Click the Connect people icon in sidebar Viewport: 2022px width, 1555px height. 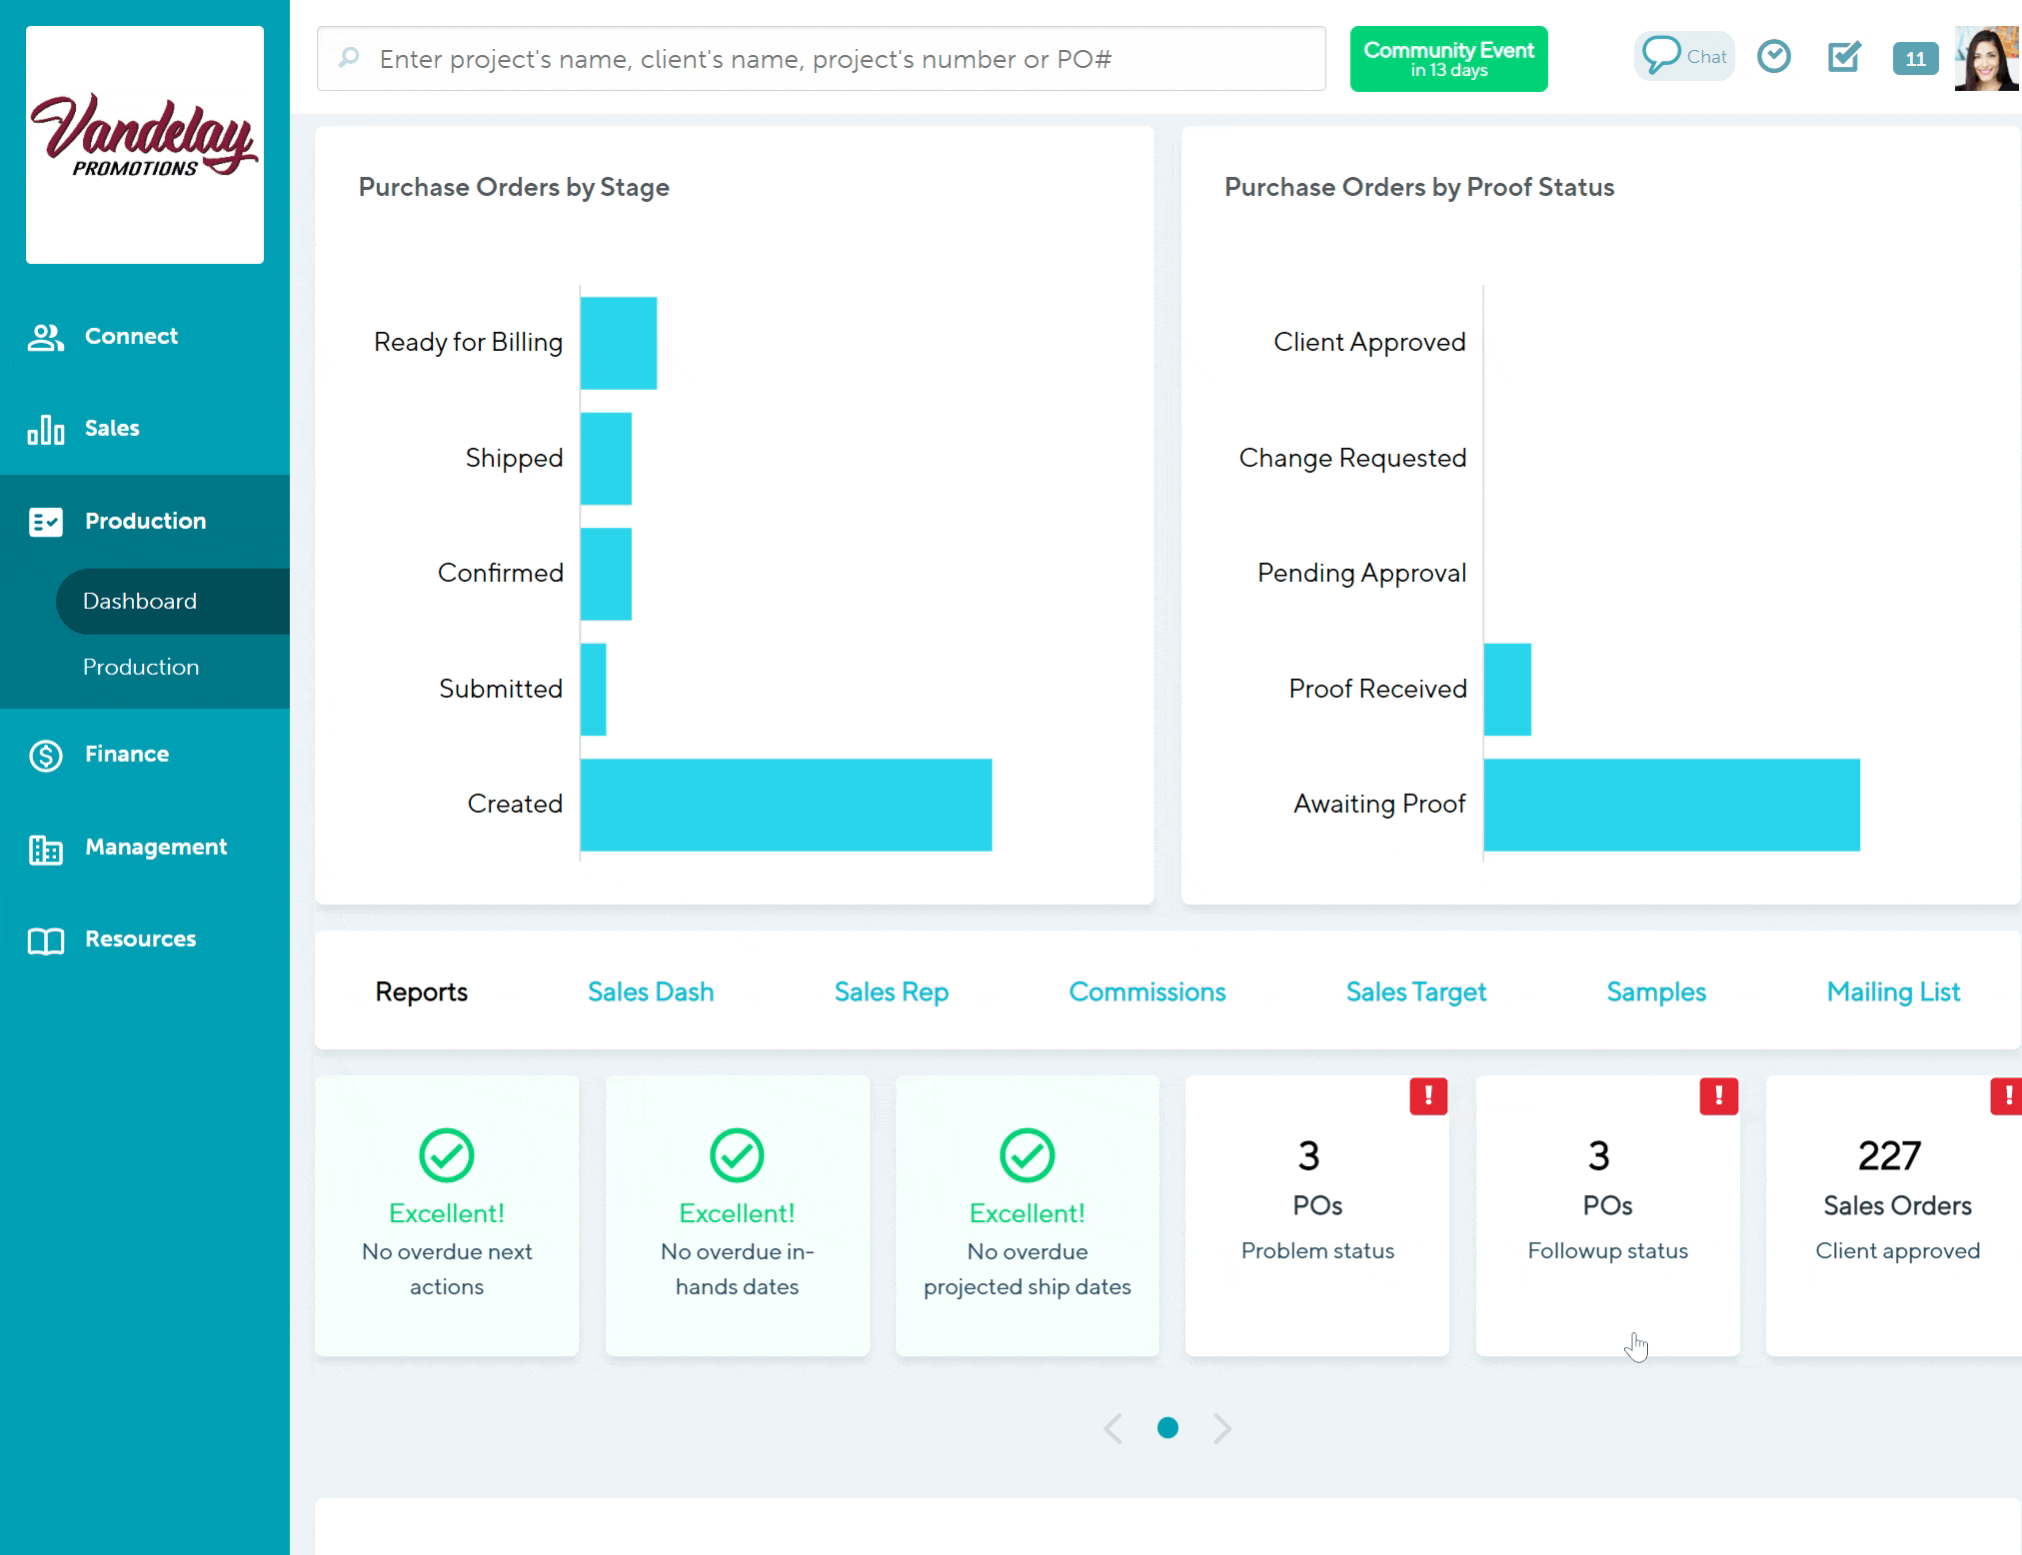click(45, 337)
